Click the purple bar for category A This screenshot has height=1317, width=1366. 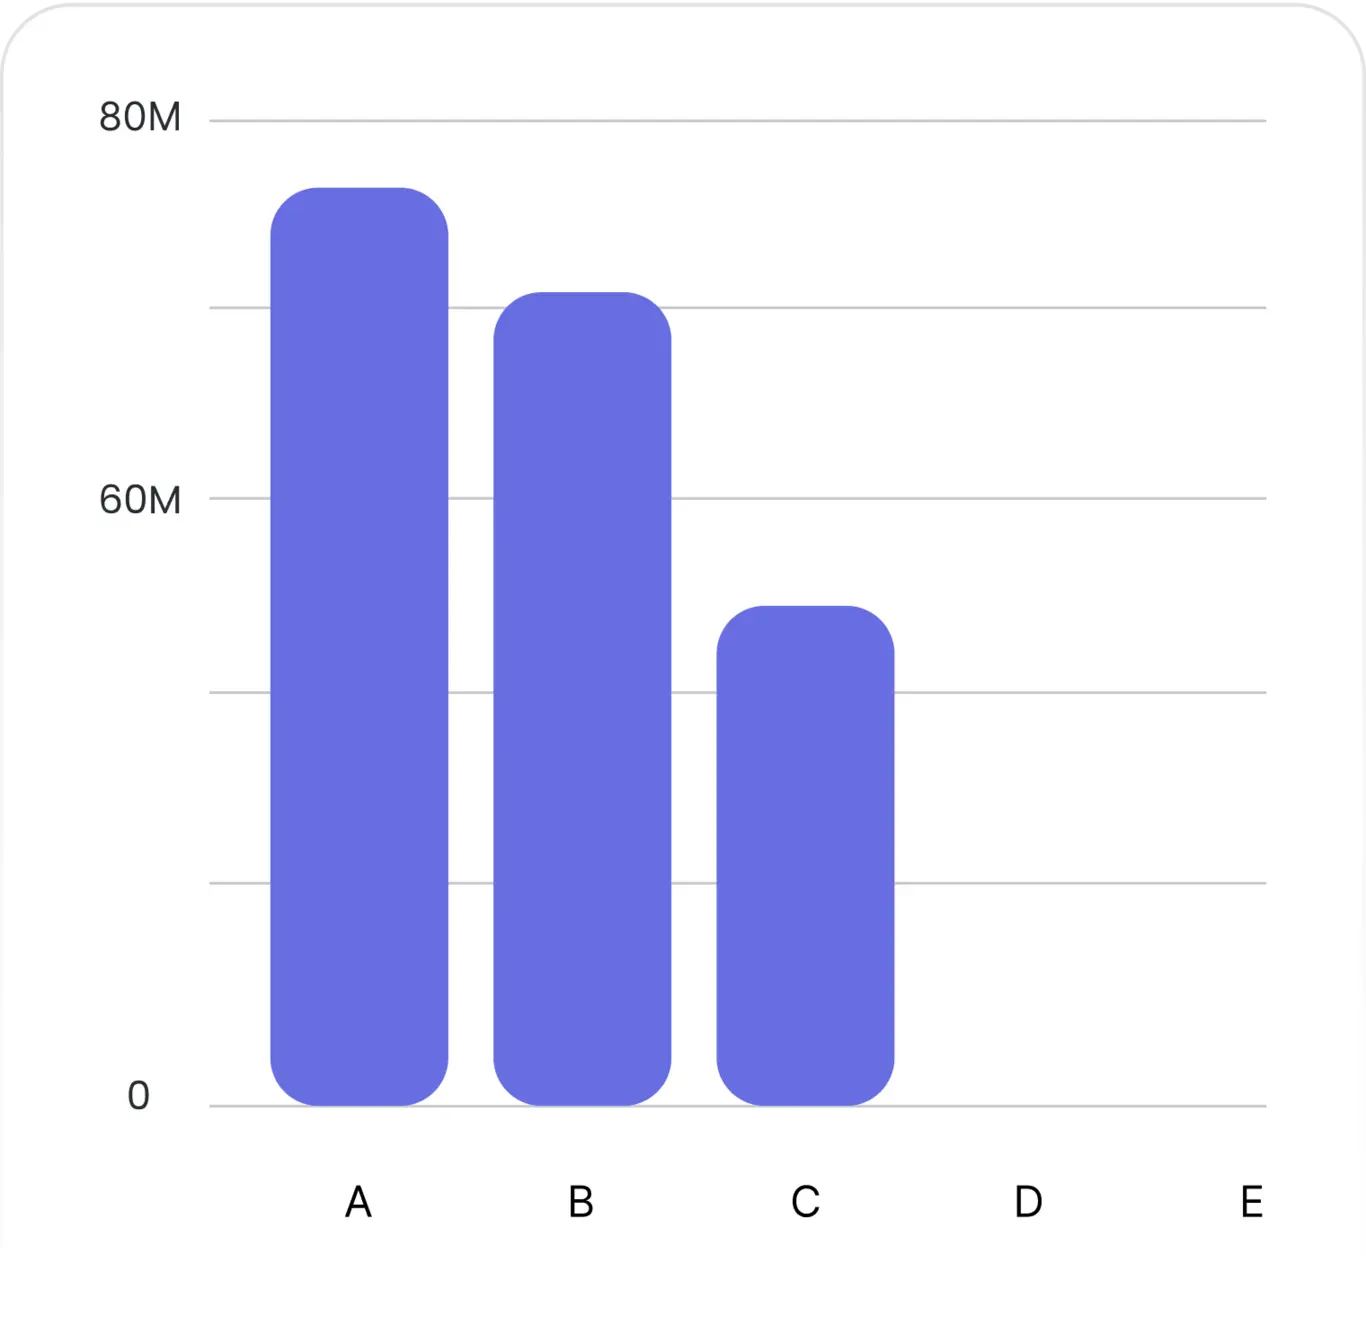point(359,646)
